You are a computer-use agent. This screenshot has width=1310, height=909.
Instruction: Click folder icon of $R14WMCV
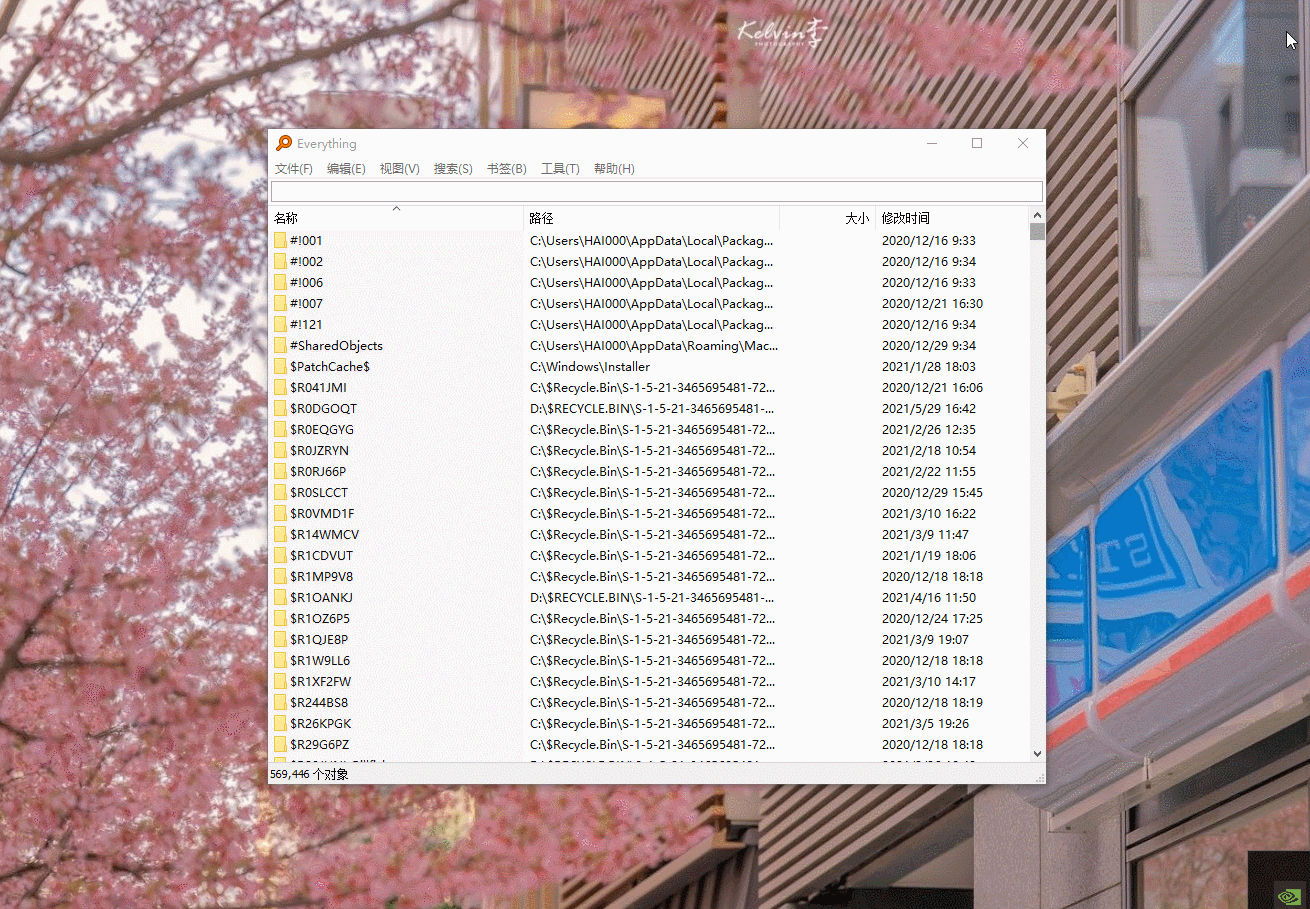(280, 534)
